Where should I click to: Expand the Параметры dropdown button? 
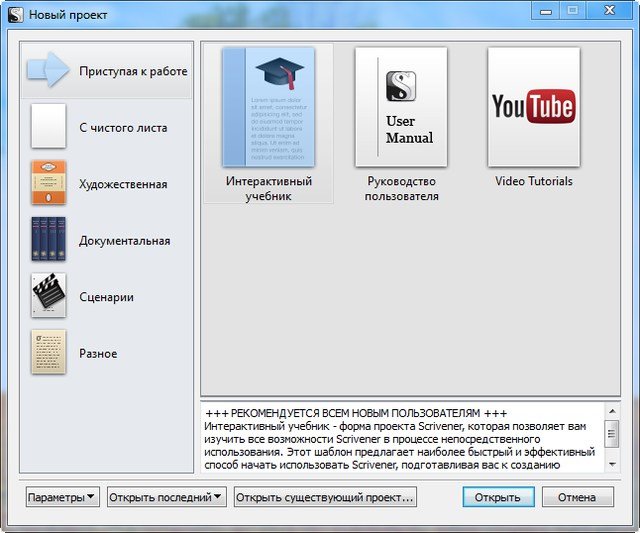point(62,497)
